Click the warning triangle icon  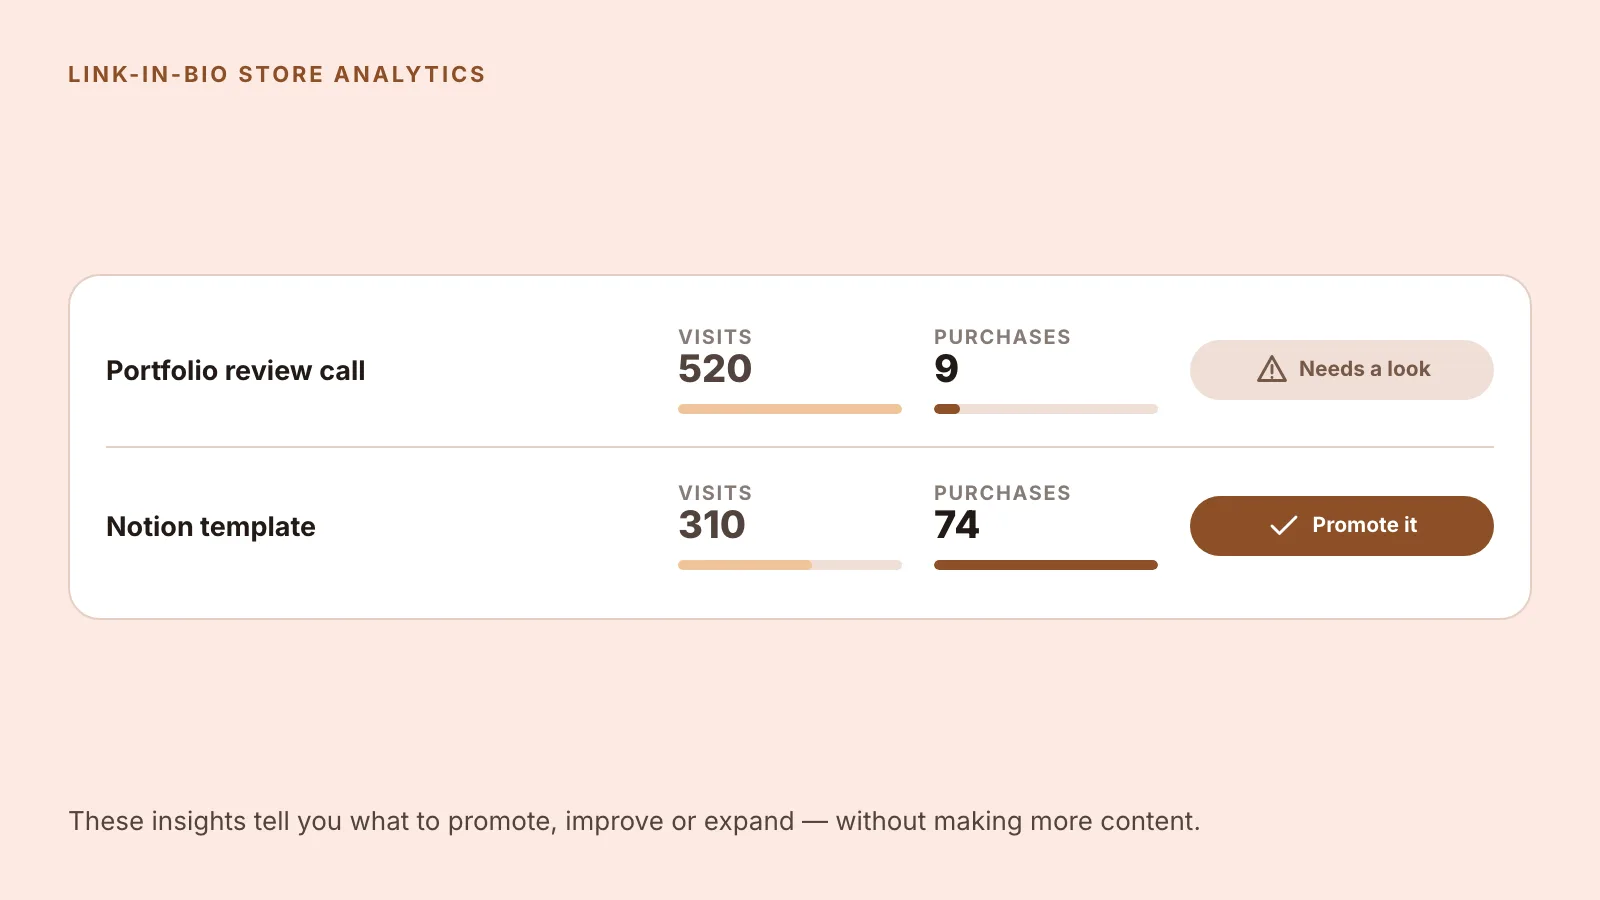pos(1271,369)
